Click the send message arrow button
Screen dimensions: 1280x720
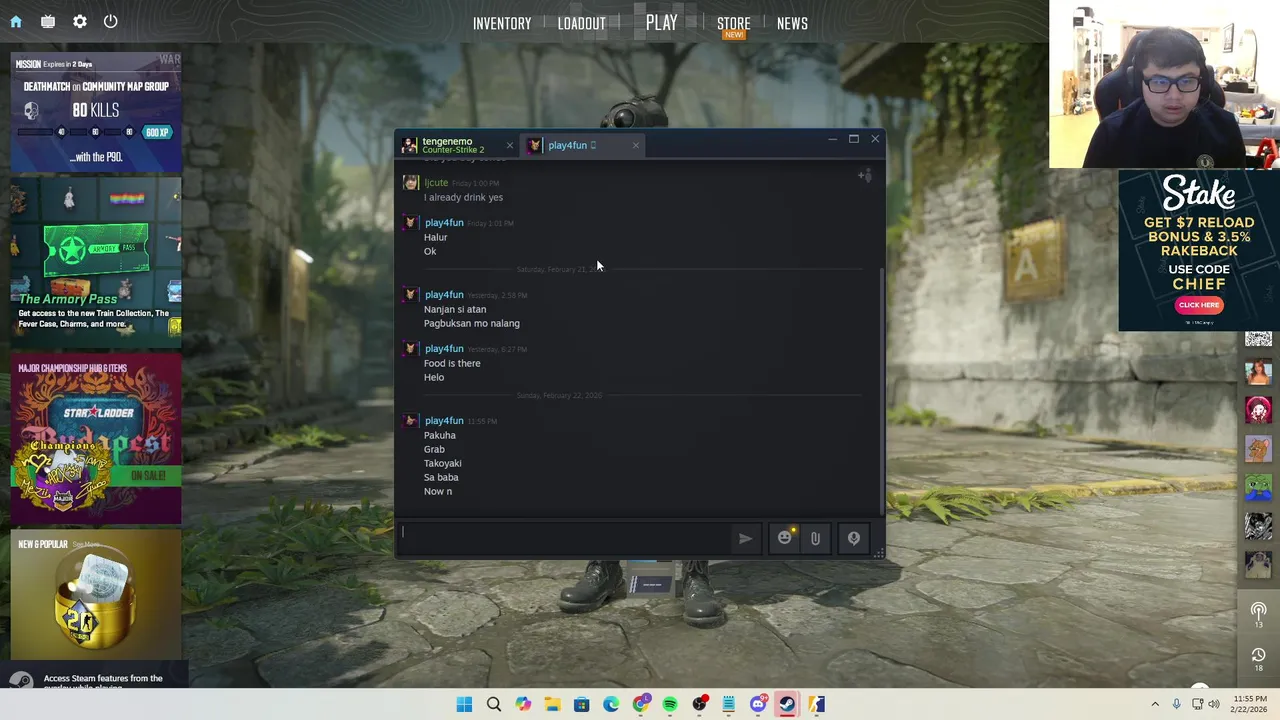[x=745, y=538]
